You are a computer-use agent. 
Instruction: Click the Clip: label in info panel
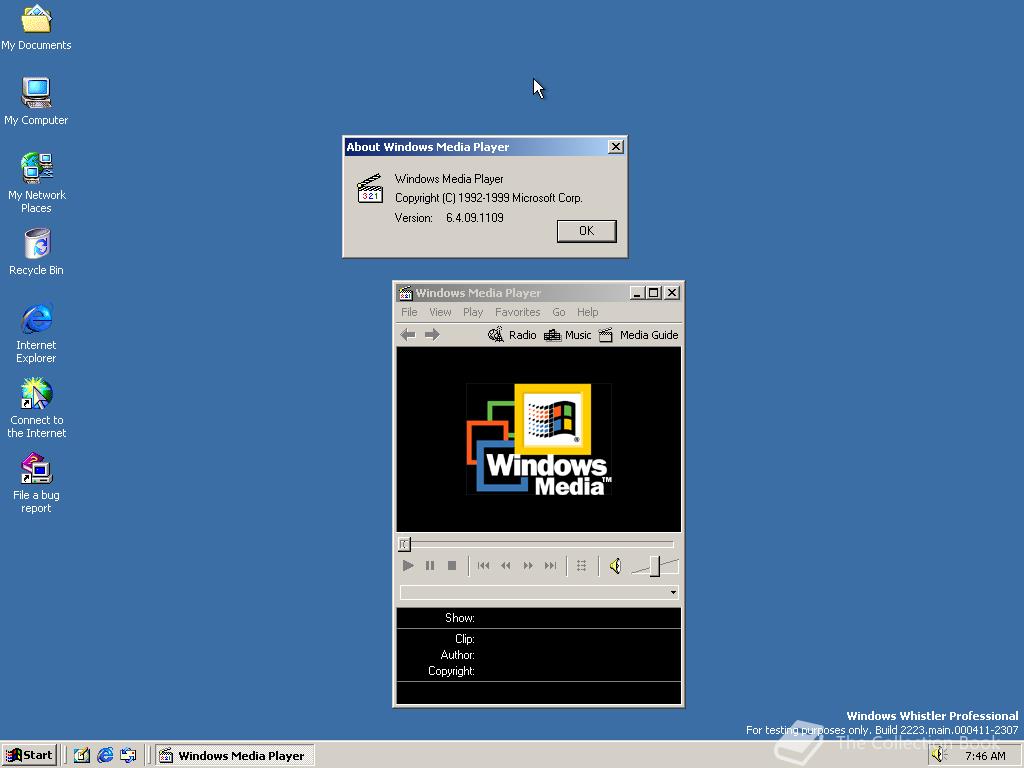click(x=464, y=639)
